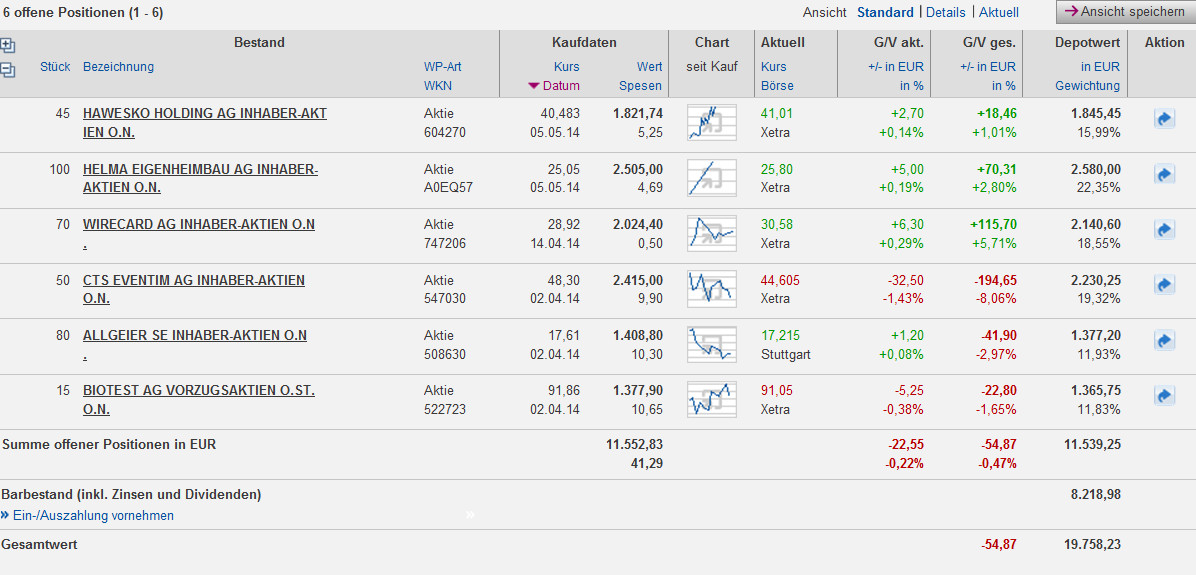Select the Standard view
The image size is (1196, 575).
pyautogui.click(x=885, y=13)
